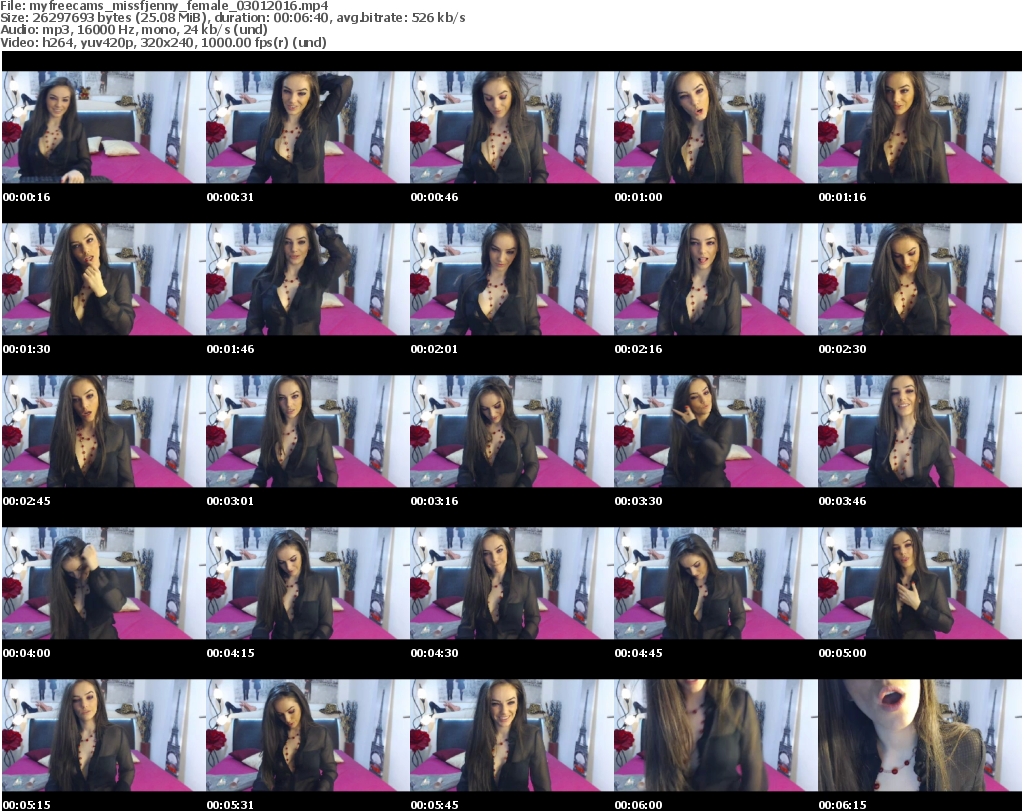The height and width of the screenshot is (811, 1024).
Task: Click the 00:05:31 timestamp label
Action: click(x=231, y=805)
